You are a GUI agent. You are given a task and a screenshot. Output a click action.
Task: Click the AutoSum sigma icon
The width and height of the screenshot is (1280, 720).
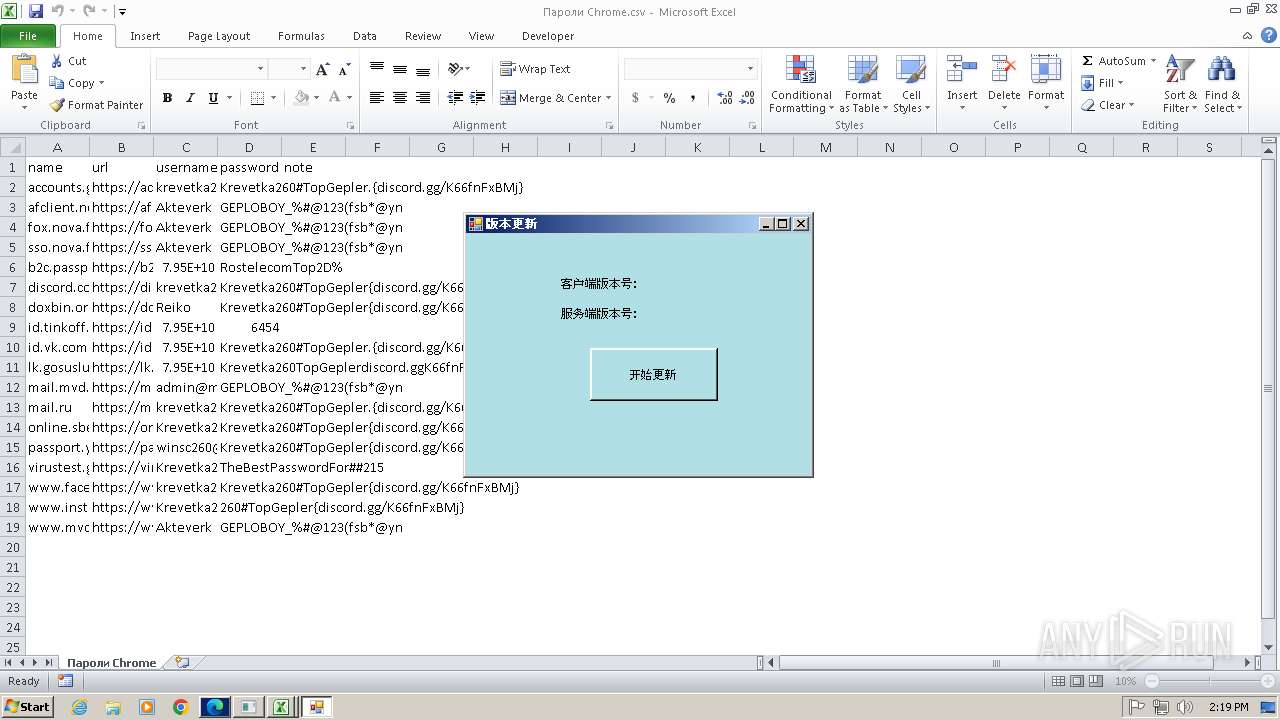(x=1087, y=61)
